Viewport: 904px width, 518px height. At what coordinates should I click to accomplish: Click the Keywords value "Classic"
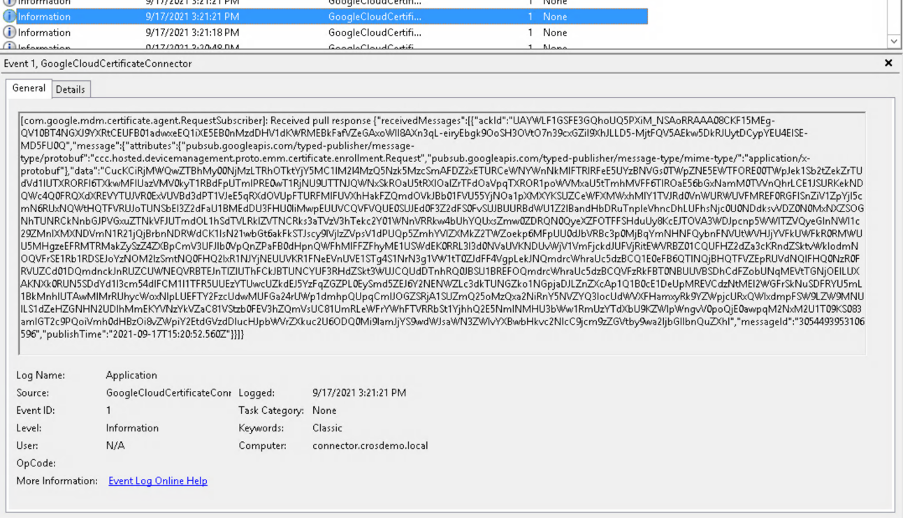click(x=328, y=428)
